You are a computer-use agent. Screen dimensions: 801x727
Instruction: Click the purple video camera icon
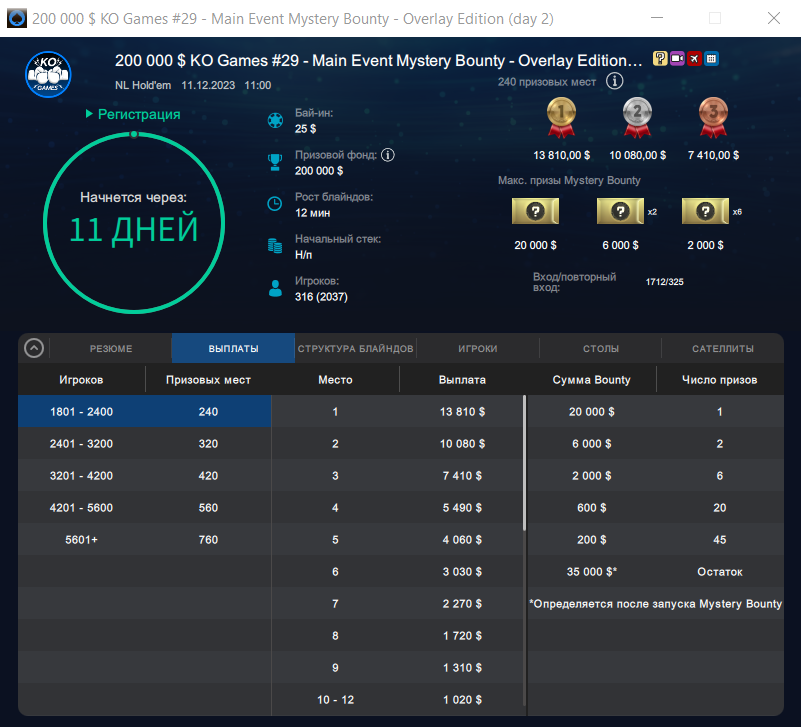coord(677,59)
